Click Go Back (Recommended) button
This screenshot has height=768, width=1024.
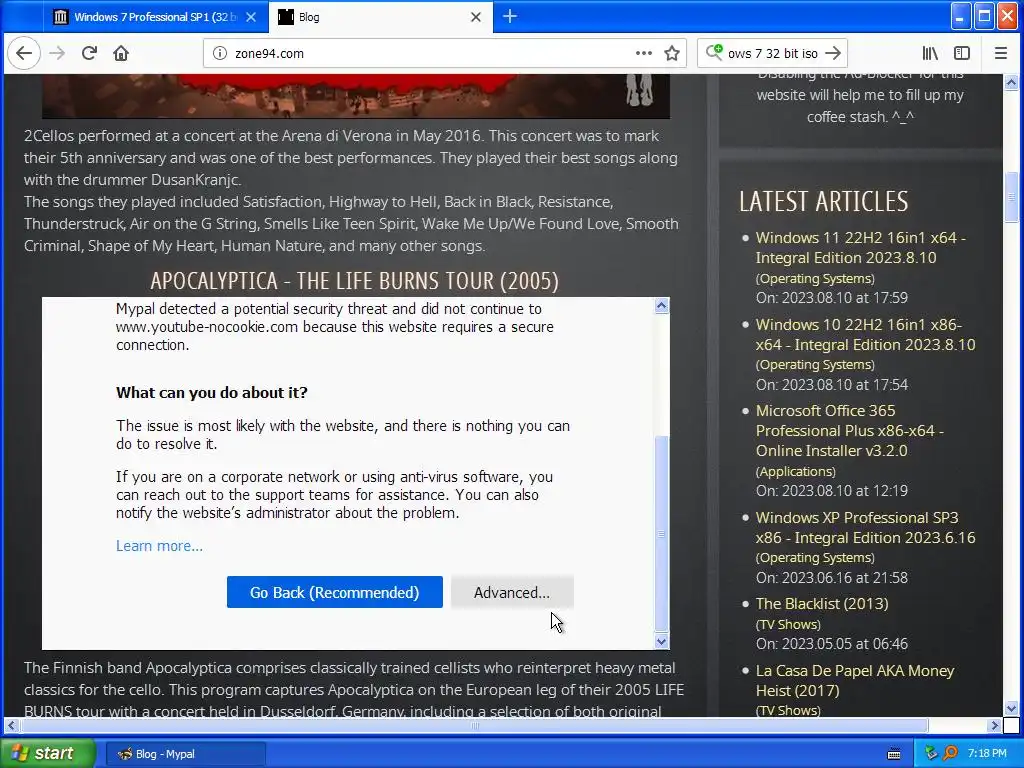[x=334, y=592]
